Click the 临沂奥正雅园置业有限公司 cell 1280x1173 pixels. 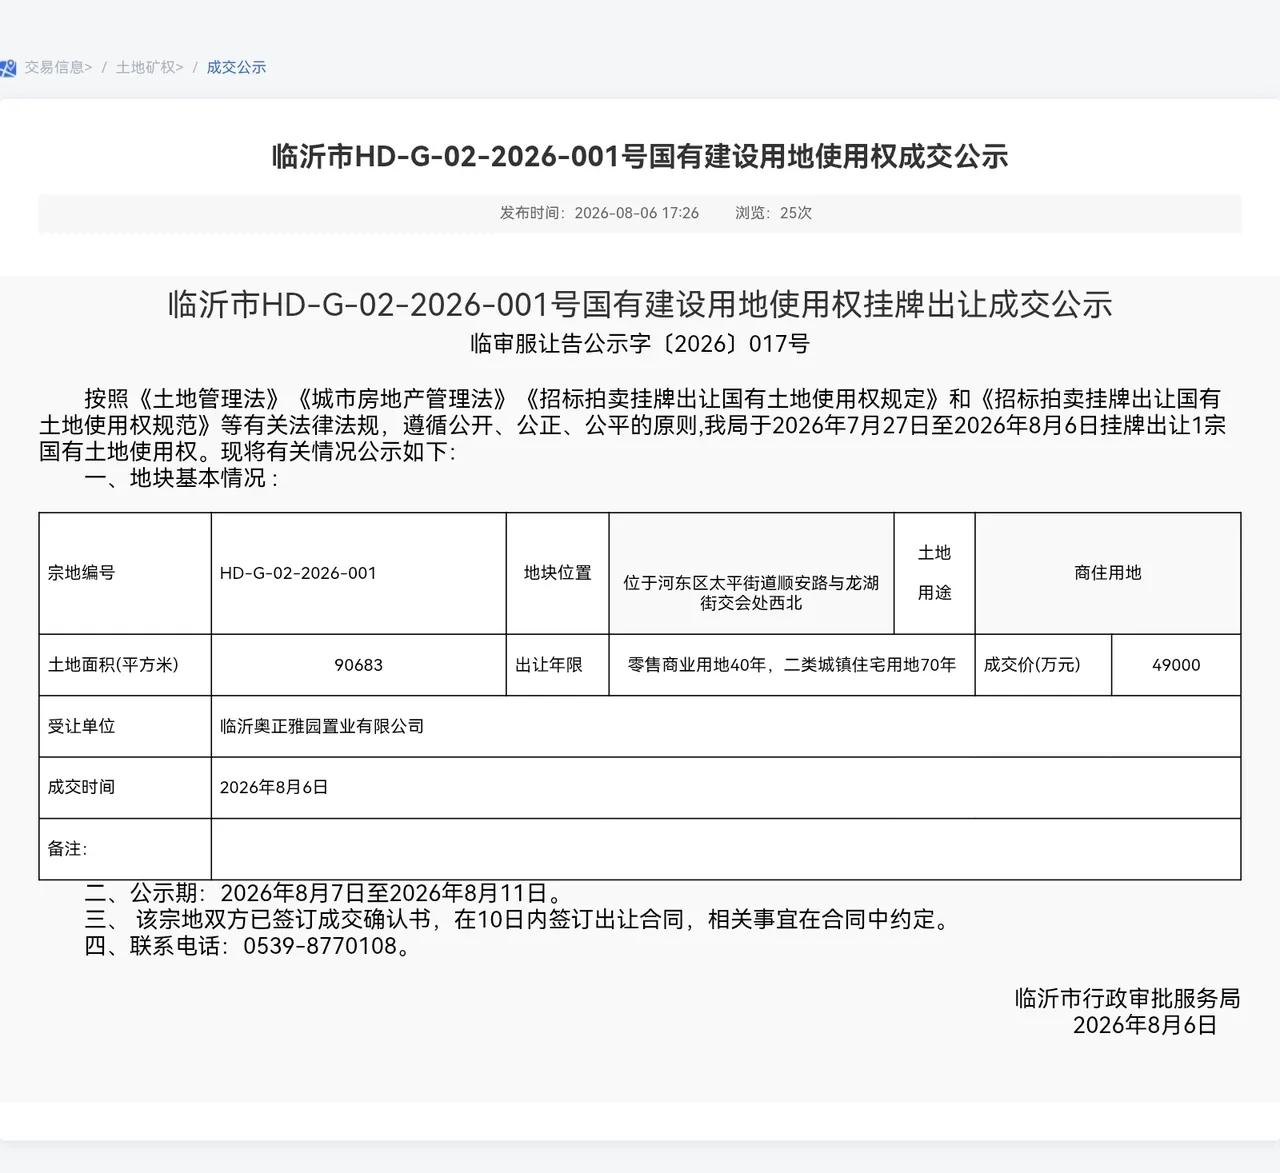[x=725, y=726]
